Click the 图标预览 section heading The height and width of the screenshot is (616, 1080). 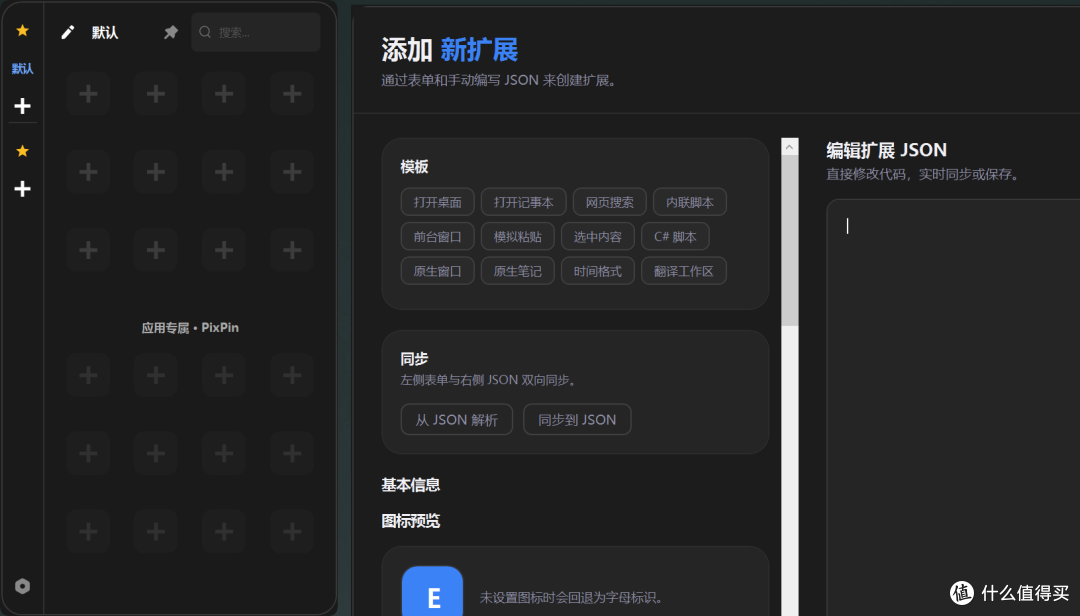pos(411,521)
